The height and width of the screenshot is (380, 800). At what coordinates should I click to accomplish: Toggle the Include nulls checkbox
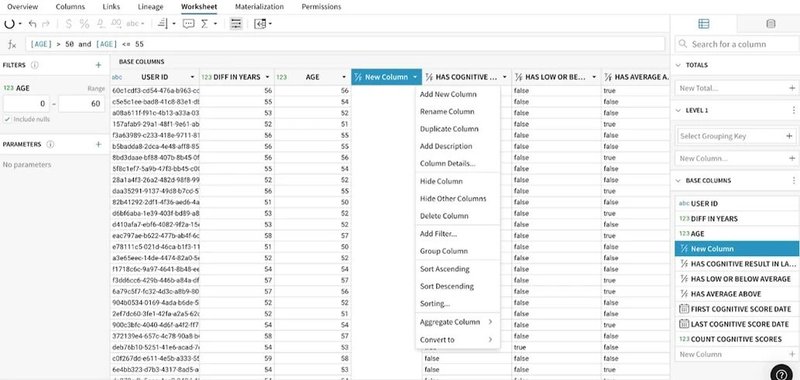[7, 119]
